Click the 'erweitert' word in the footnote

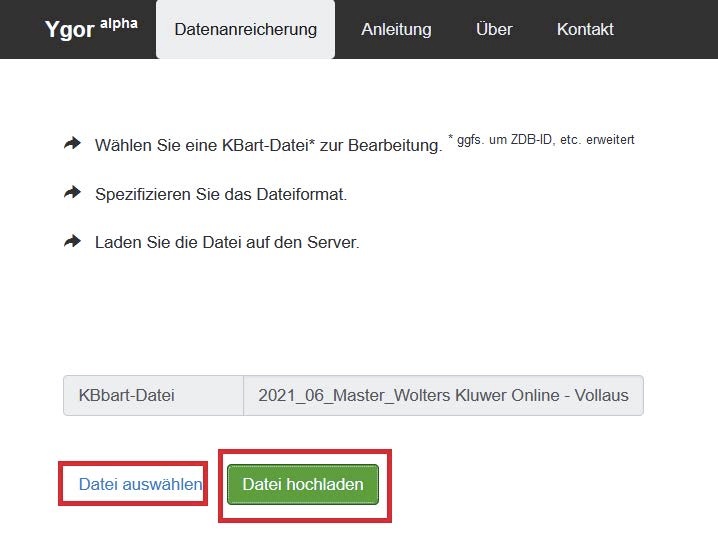pos(609,140)
